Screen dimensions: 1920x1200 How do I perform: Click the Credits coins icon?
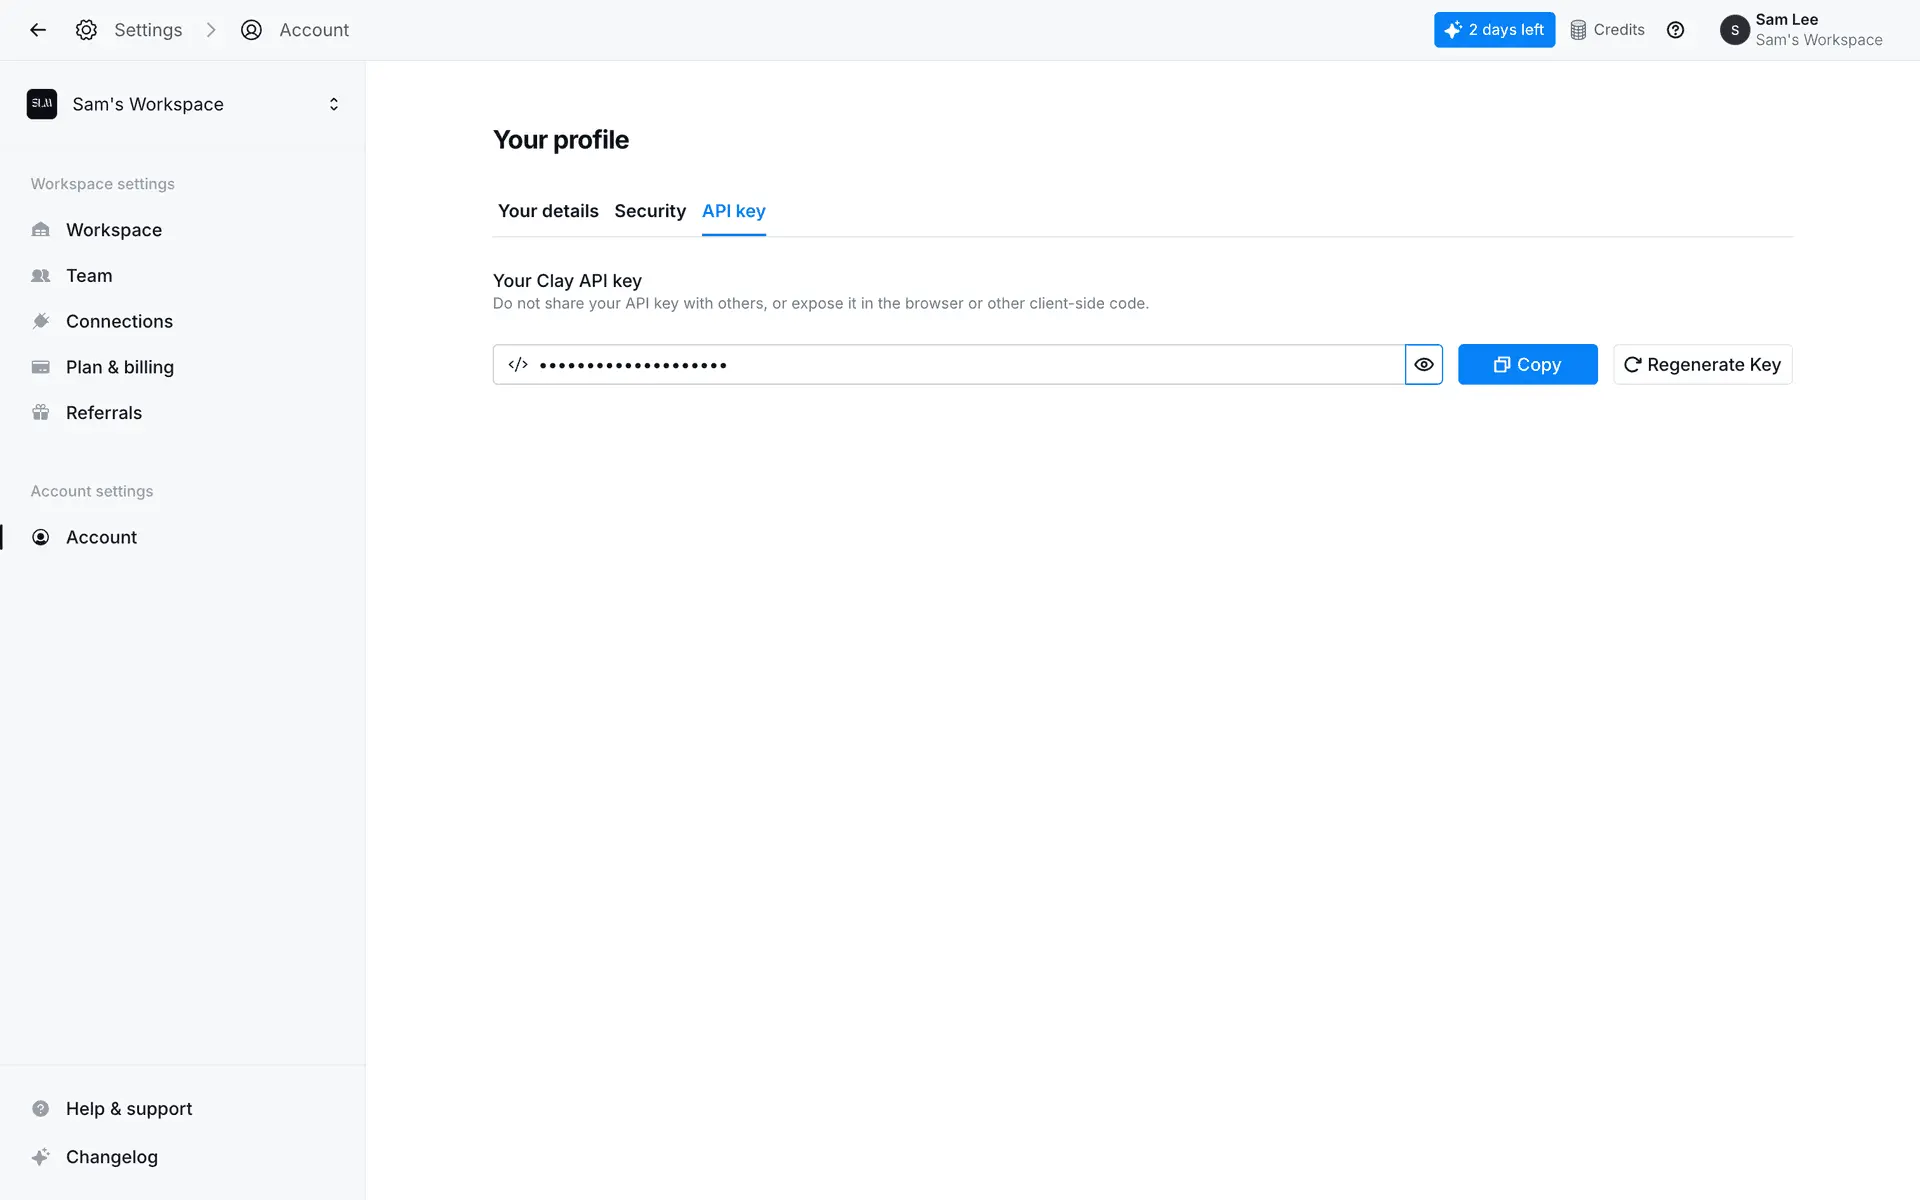(1578, 30)
